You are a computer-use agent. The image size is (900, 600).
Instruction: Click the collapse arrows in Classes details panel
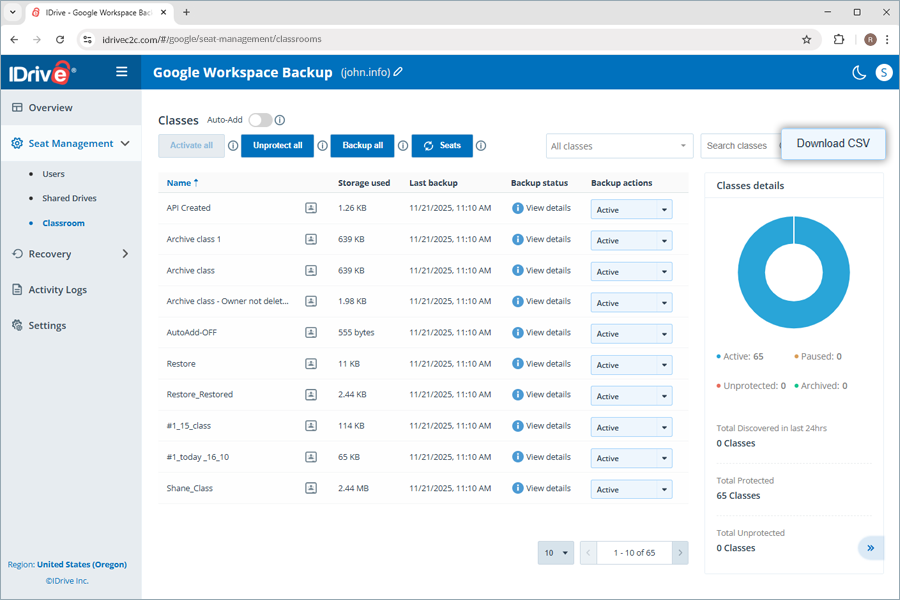pos(870,548)
